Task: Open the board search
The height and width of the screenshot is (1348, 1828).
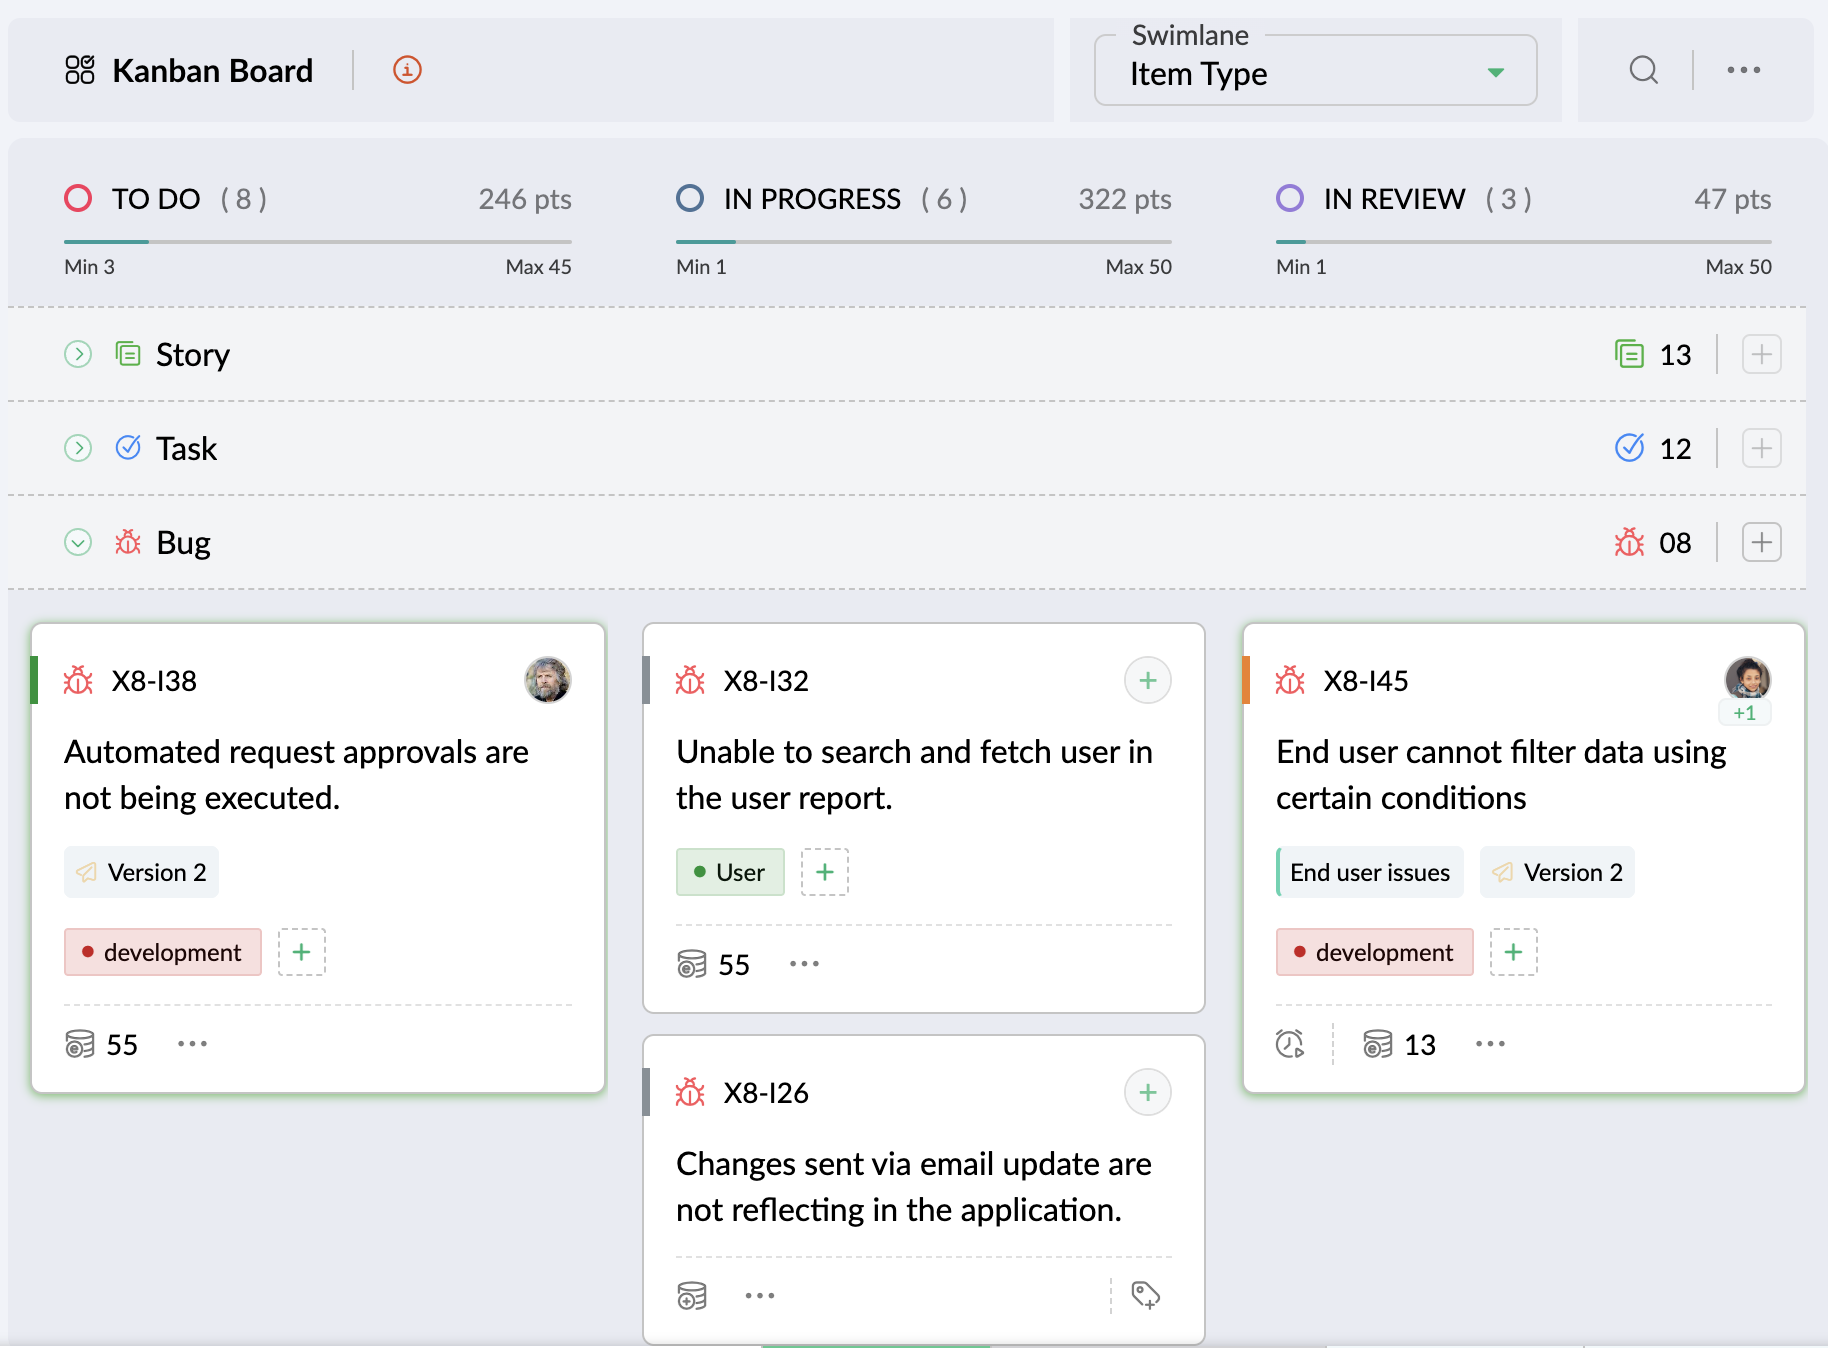Action: [x=1643, y=70]
